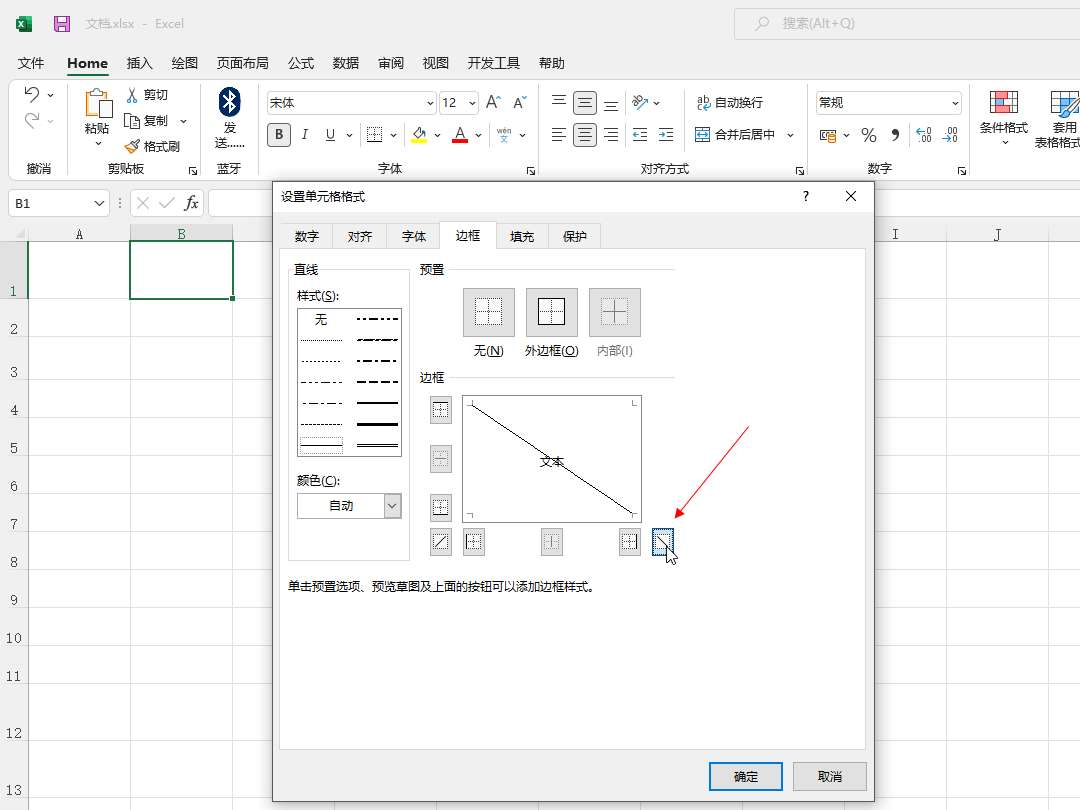Click the OK (确定) button
1080x810 pixels.
(746, 776)
